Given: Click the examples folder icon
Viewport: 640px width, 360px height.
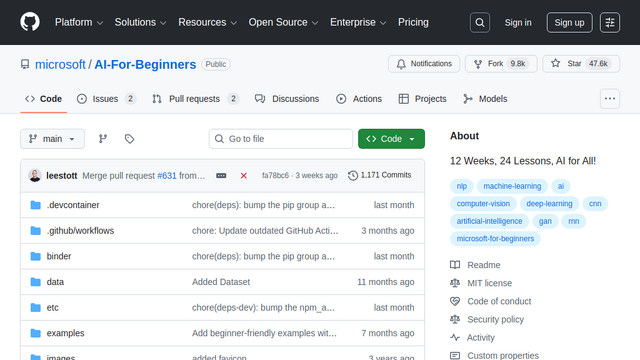Looking at the screenshot, I should point(36,333).
